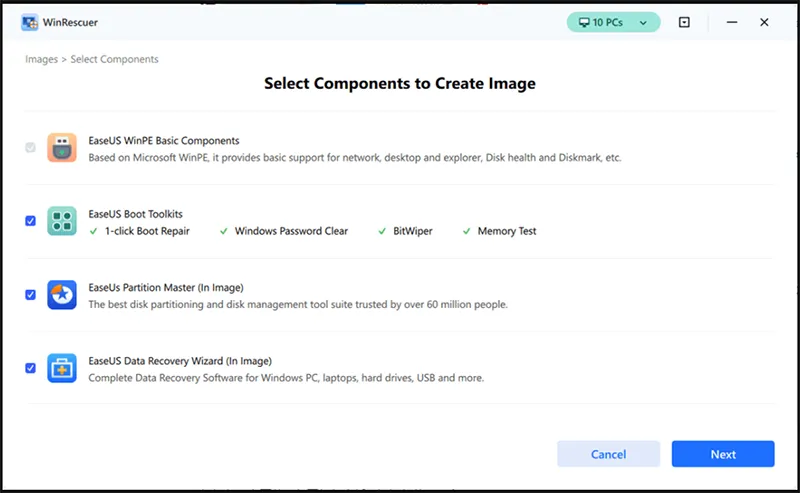Image resolution: width=800 pixels, height=493 pixels.
Task: Uncheck the EaseUS Boot Toolkits checkbox
Action: point(31,221)
